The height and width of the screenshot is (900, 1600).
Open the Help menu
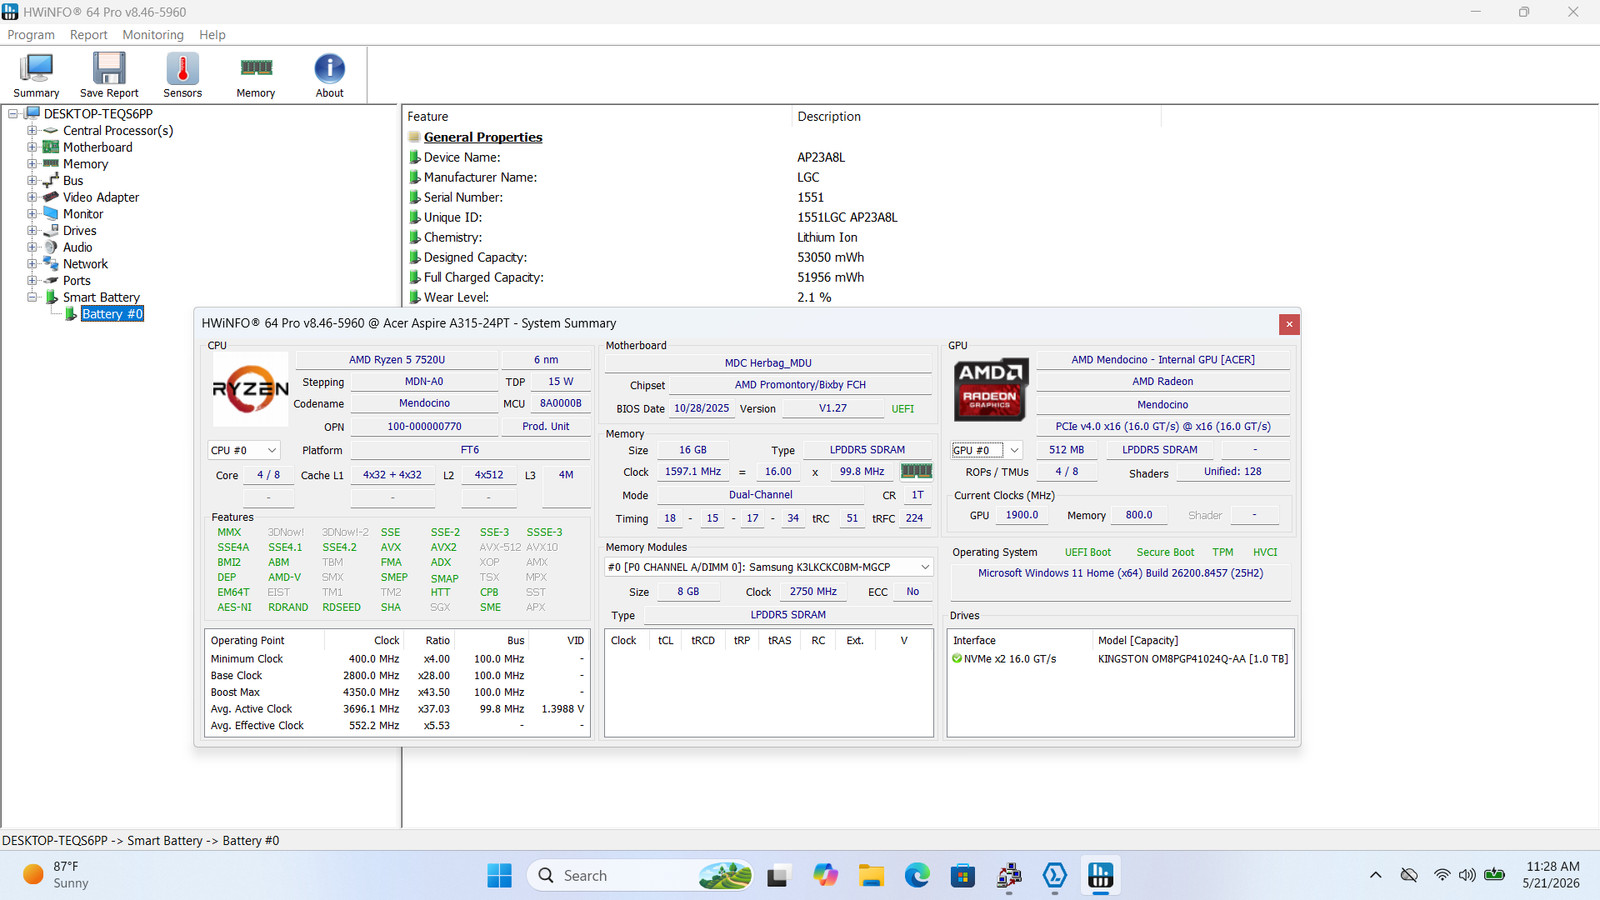(x=212, y=35)
